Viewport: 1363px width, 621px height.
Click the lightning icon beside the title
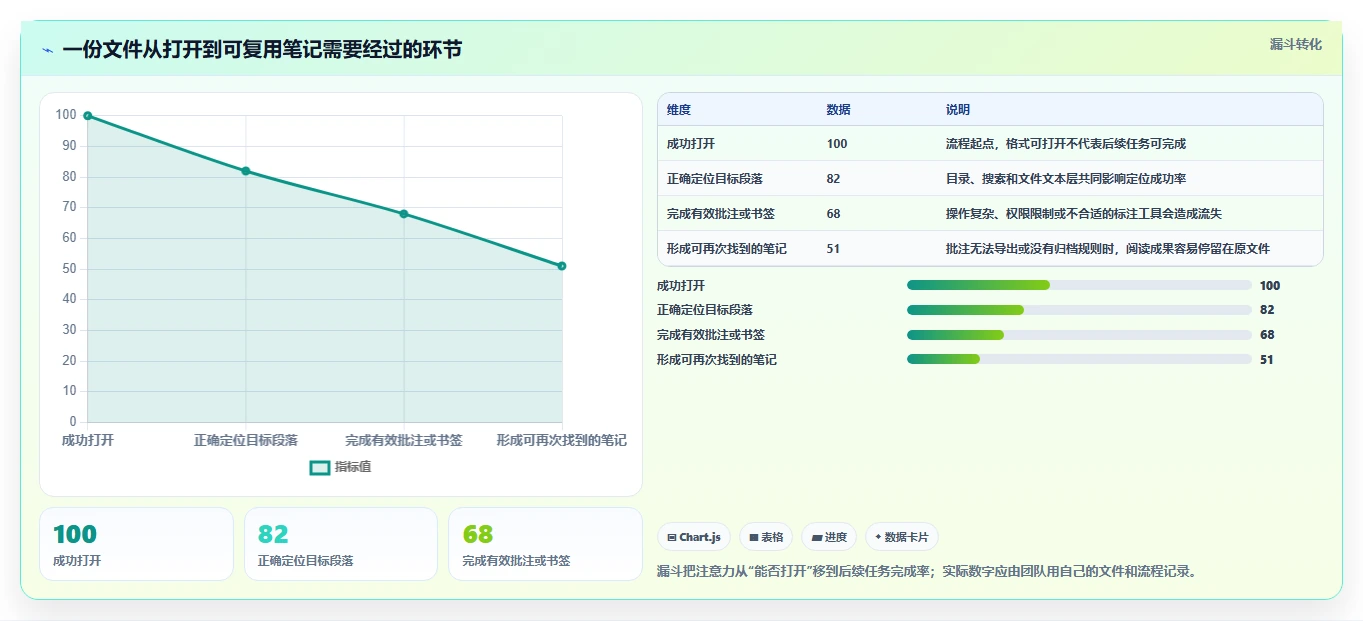tap(47, 50)
